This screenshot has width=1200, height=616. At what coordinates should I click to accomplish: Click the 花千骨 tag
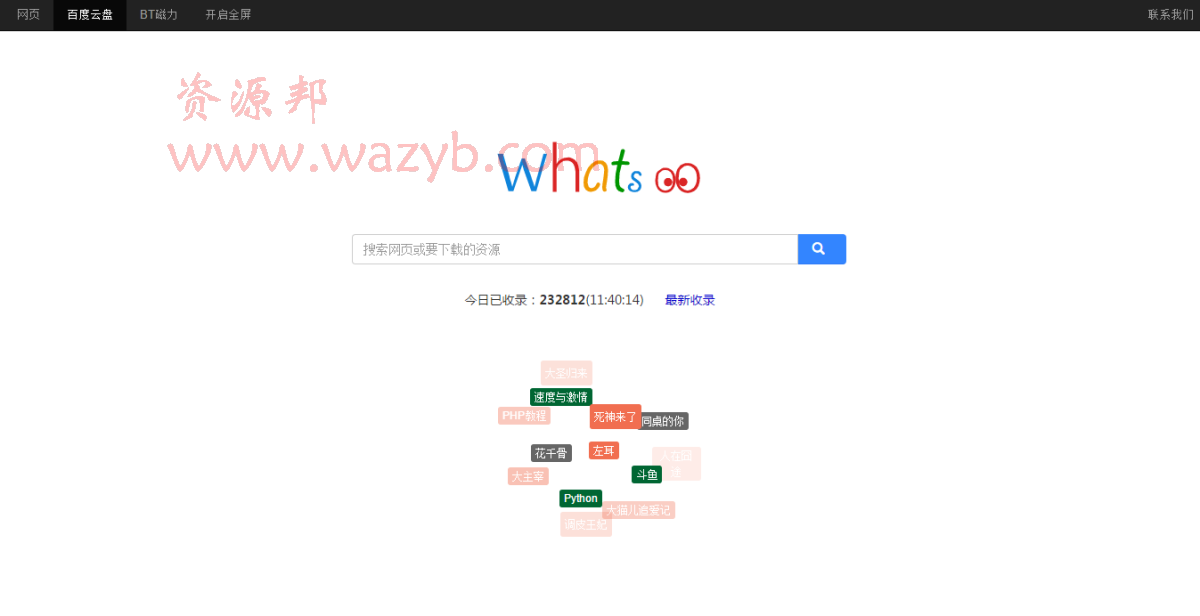coord(551,453)
